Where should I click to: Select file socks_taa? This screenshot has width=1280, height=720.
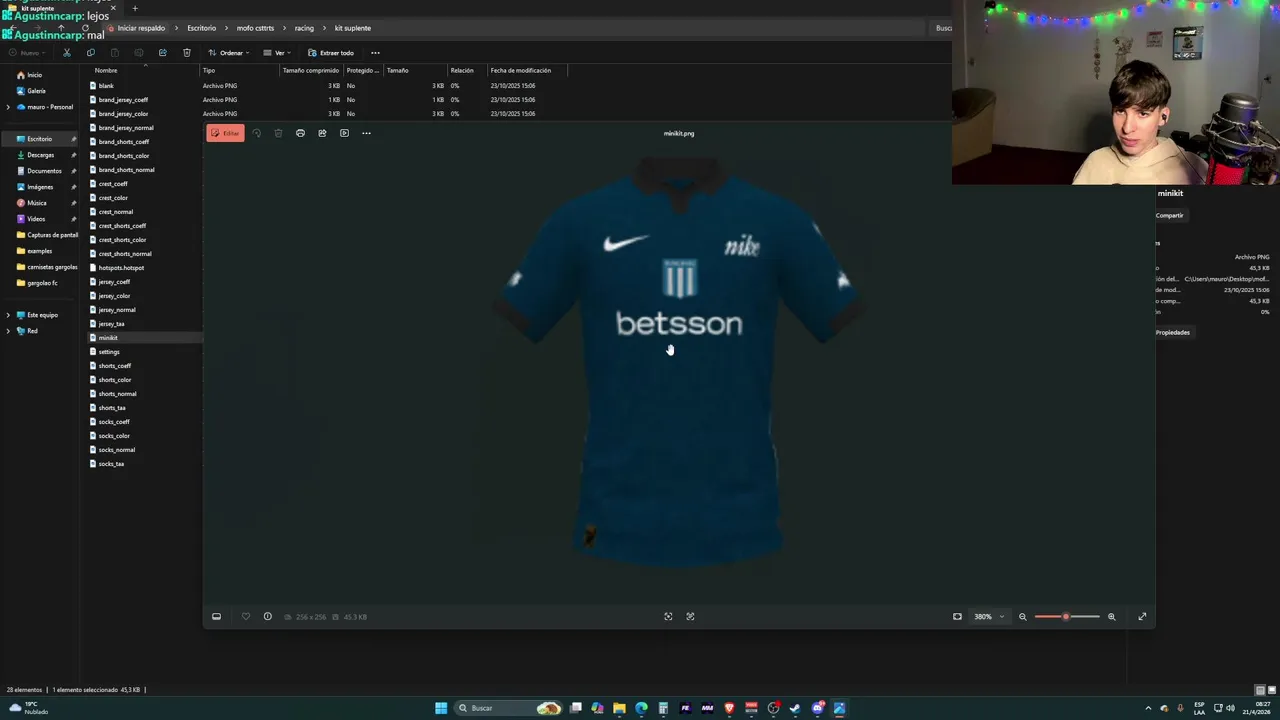tap(111, 464)
